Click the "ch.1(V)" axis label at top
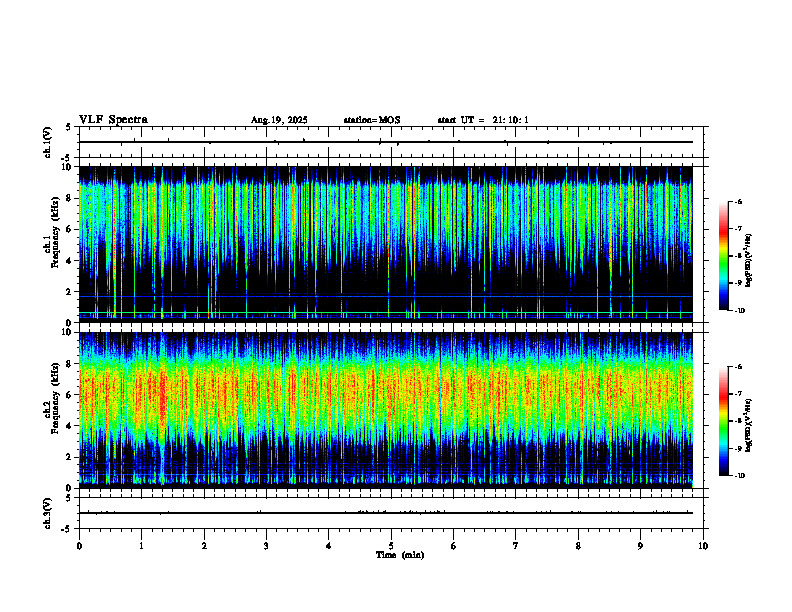 [48, 142]
